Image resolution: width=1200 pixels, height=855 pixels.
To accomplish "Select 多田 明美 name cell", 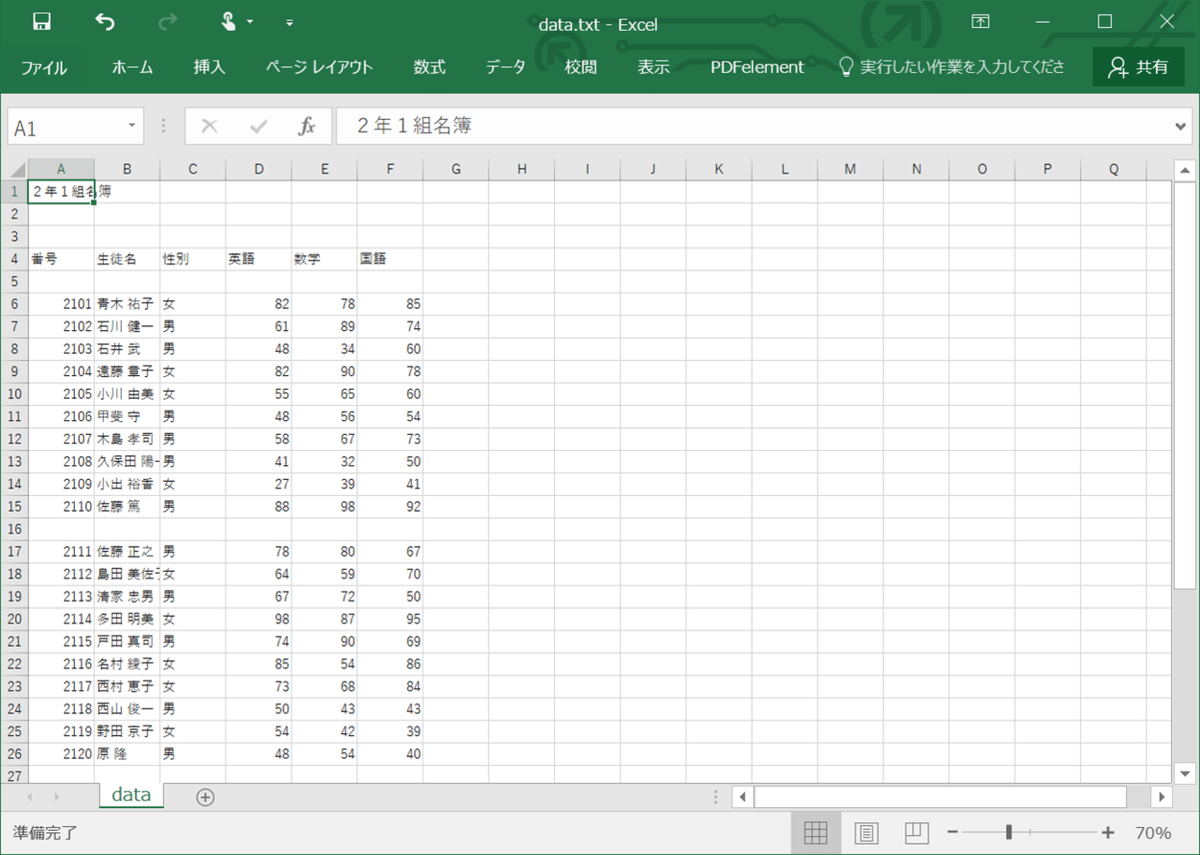I will 127,619.
